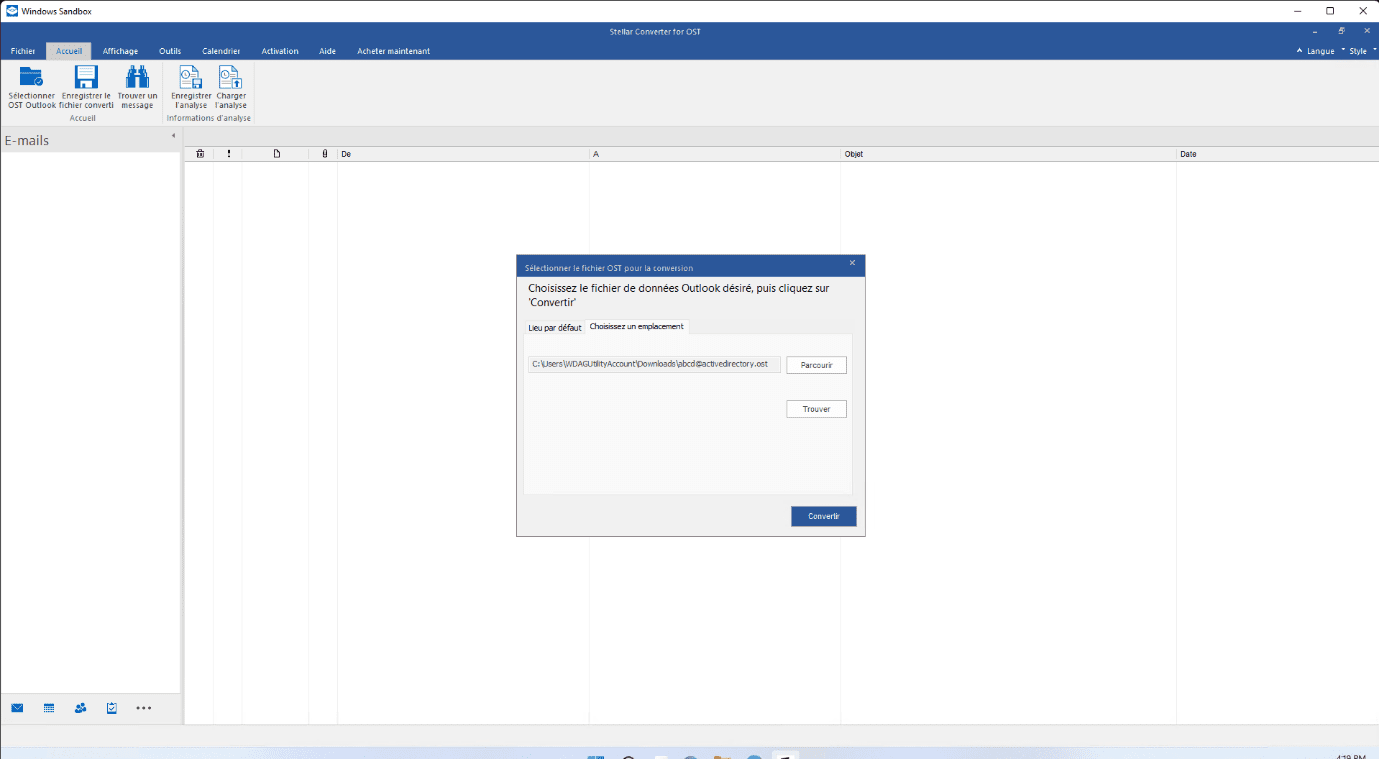Image resolution: width=1379 pixels, height=759 pixels.
Task: Open the Contacts view icon
Action: coord(79,707)
